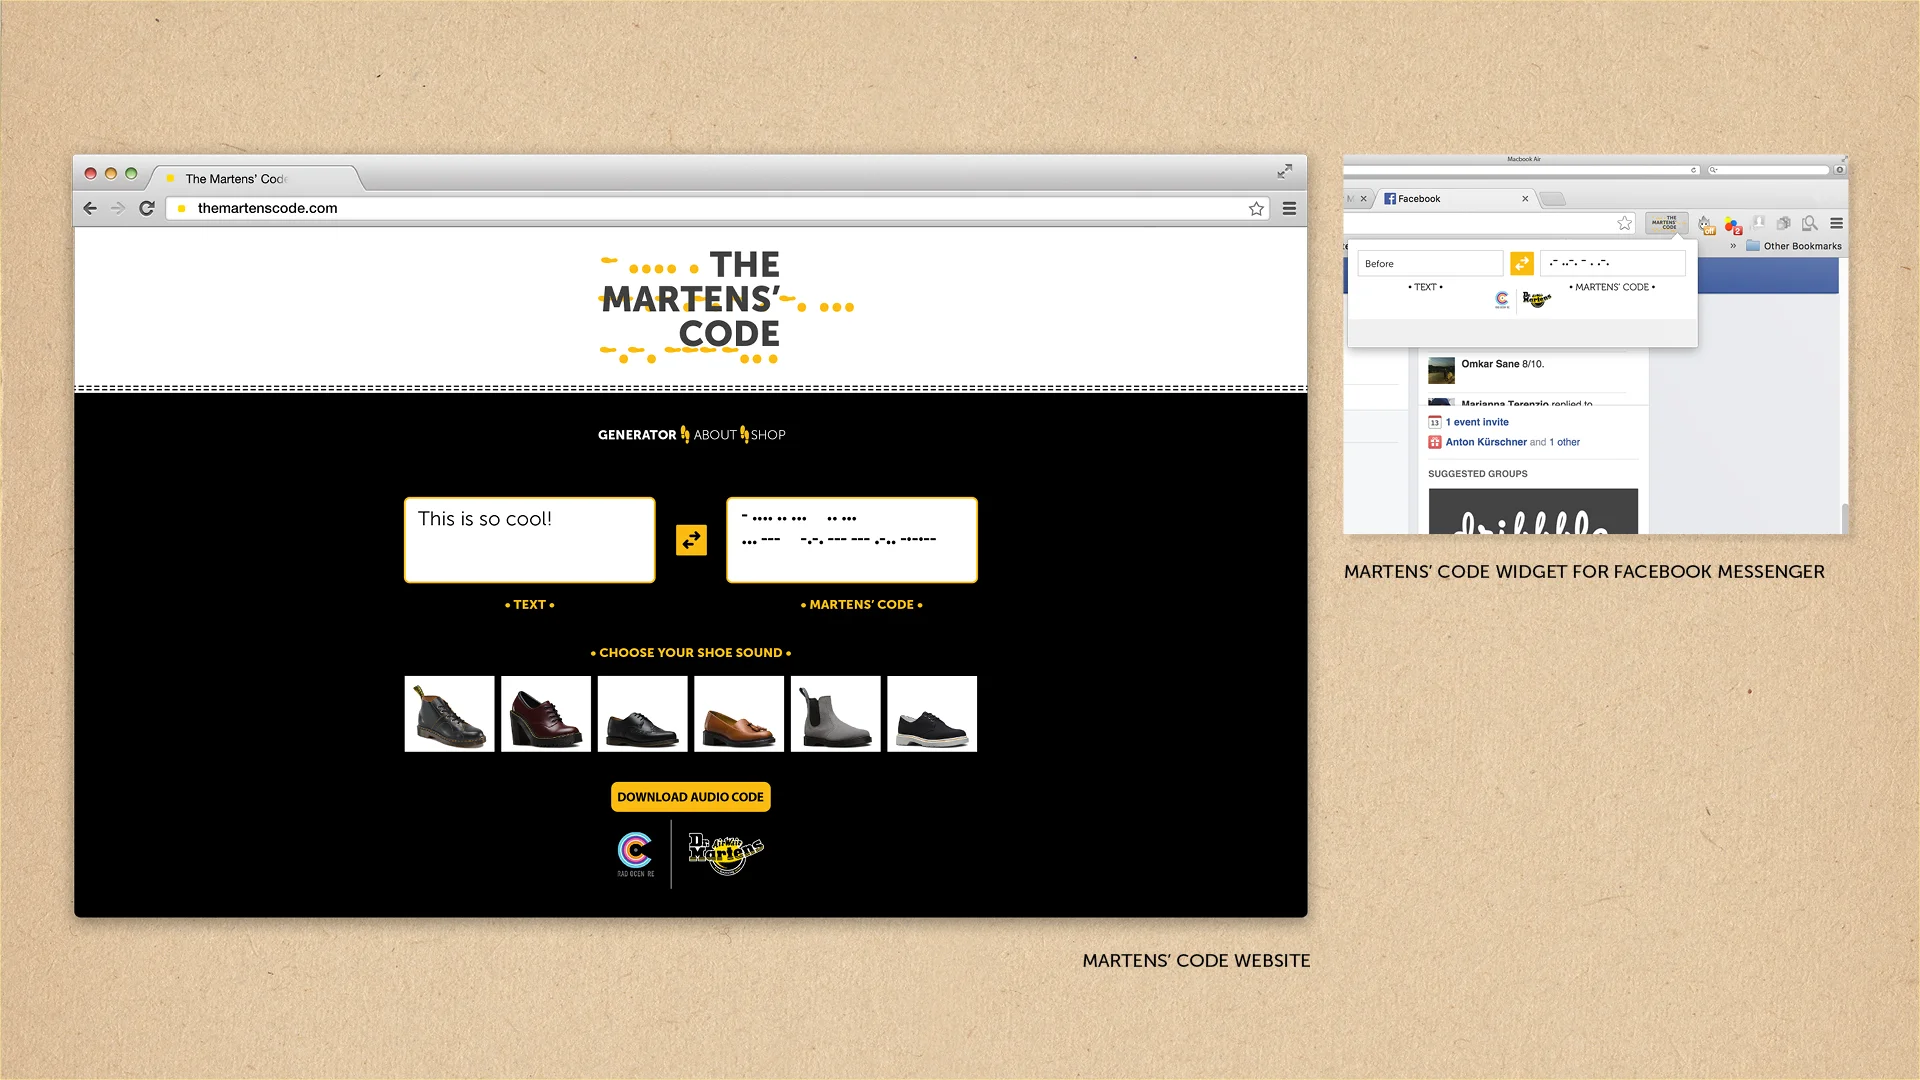Click the Rad Ocean logo in the widget popup

tap(1502, 299)
